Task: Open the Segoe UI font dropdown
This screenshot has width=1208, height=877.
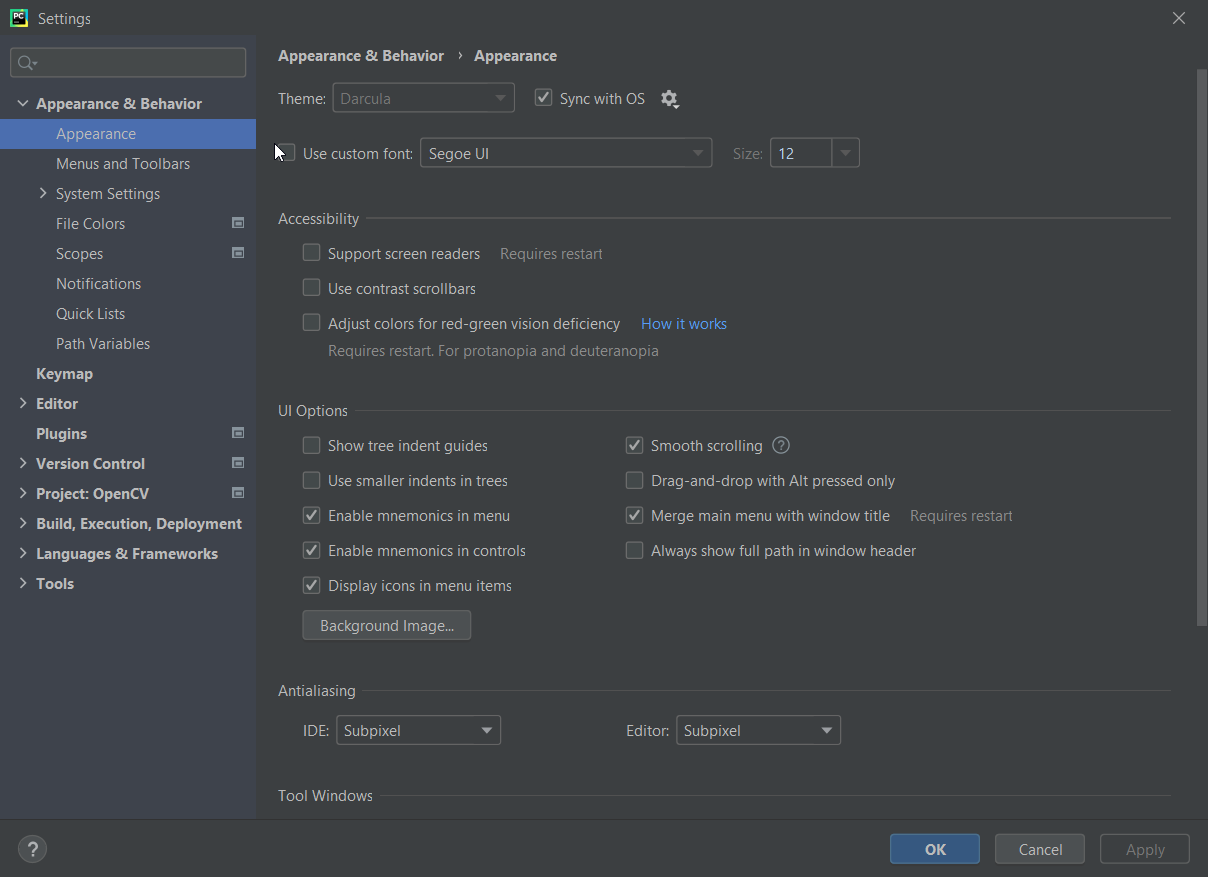Action: point(566,153)
